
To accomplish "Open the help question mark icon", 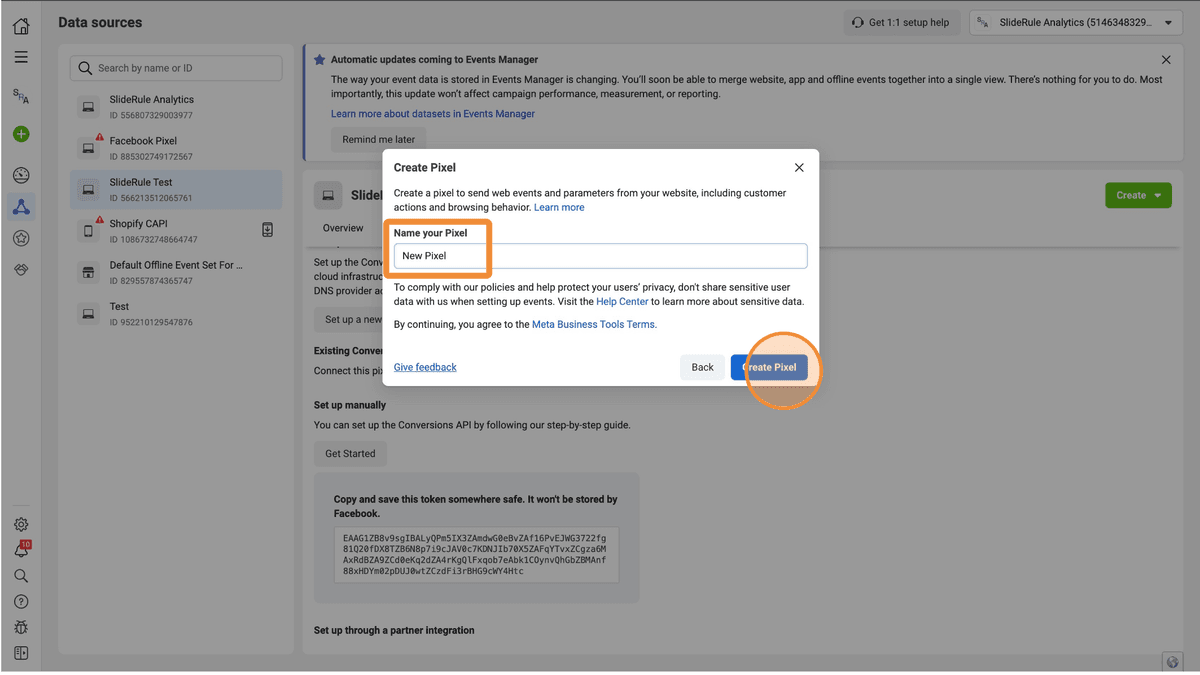I will 21,602.
